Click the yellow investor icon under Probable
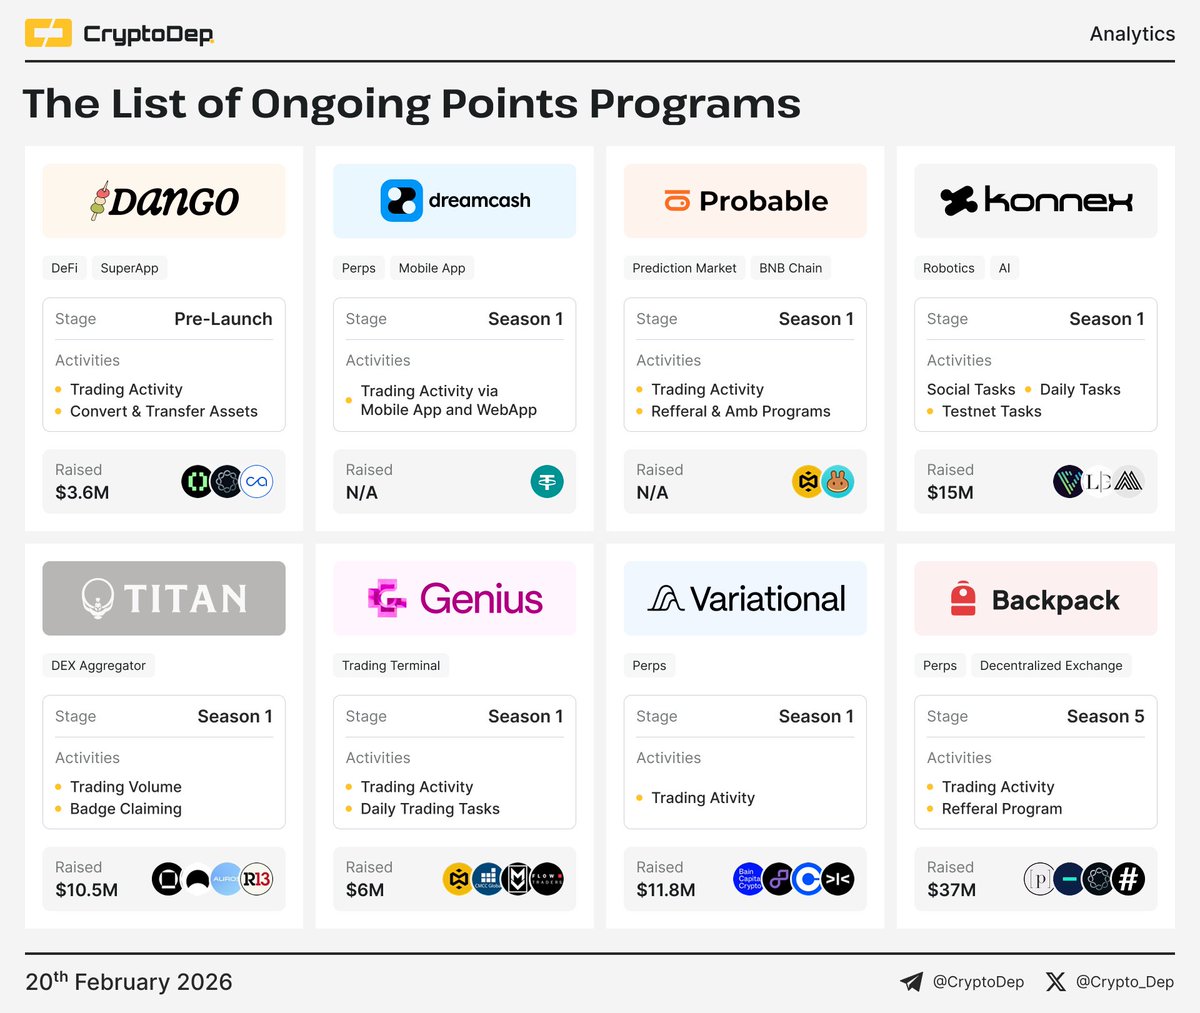The width and height of the screenshot is (1200, 1013). 808,482
